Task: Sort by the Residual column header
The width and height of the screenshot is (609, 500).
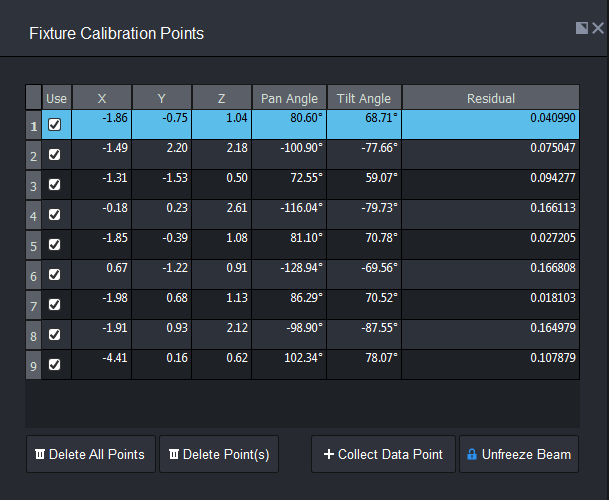Action: (490, 98)
